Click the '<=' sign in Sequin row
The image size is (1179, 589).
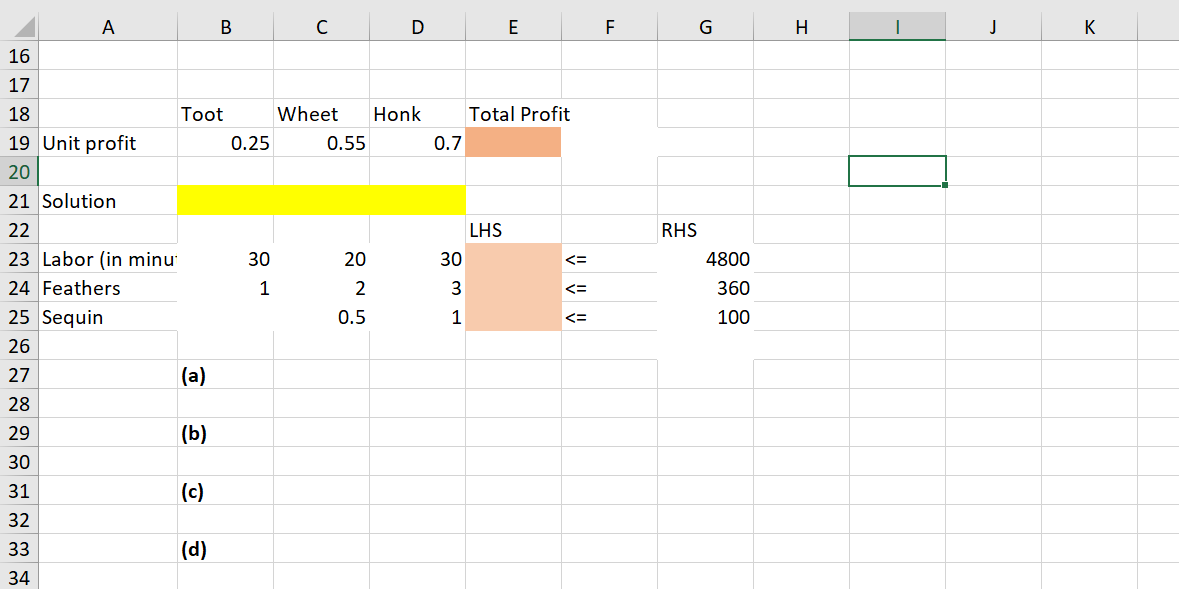coord(609,317)
